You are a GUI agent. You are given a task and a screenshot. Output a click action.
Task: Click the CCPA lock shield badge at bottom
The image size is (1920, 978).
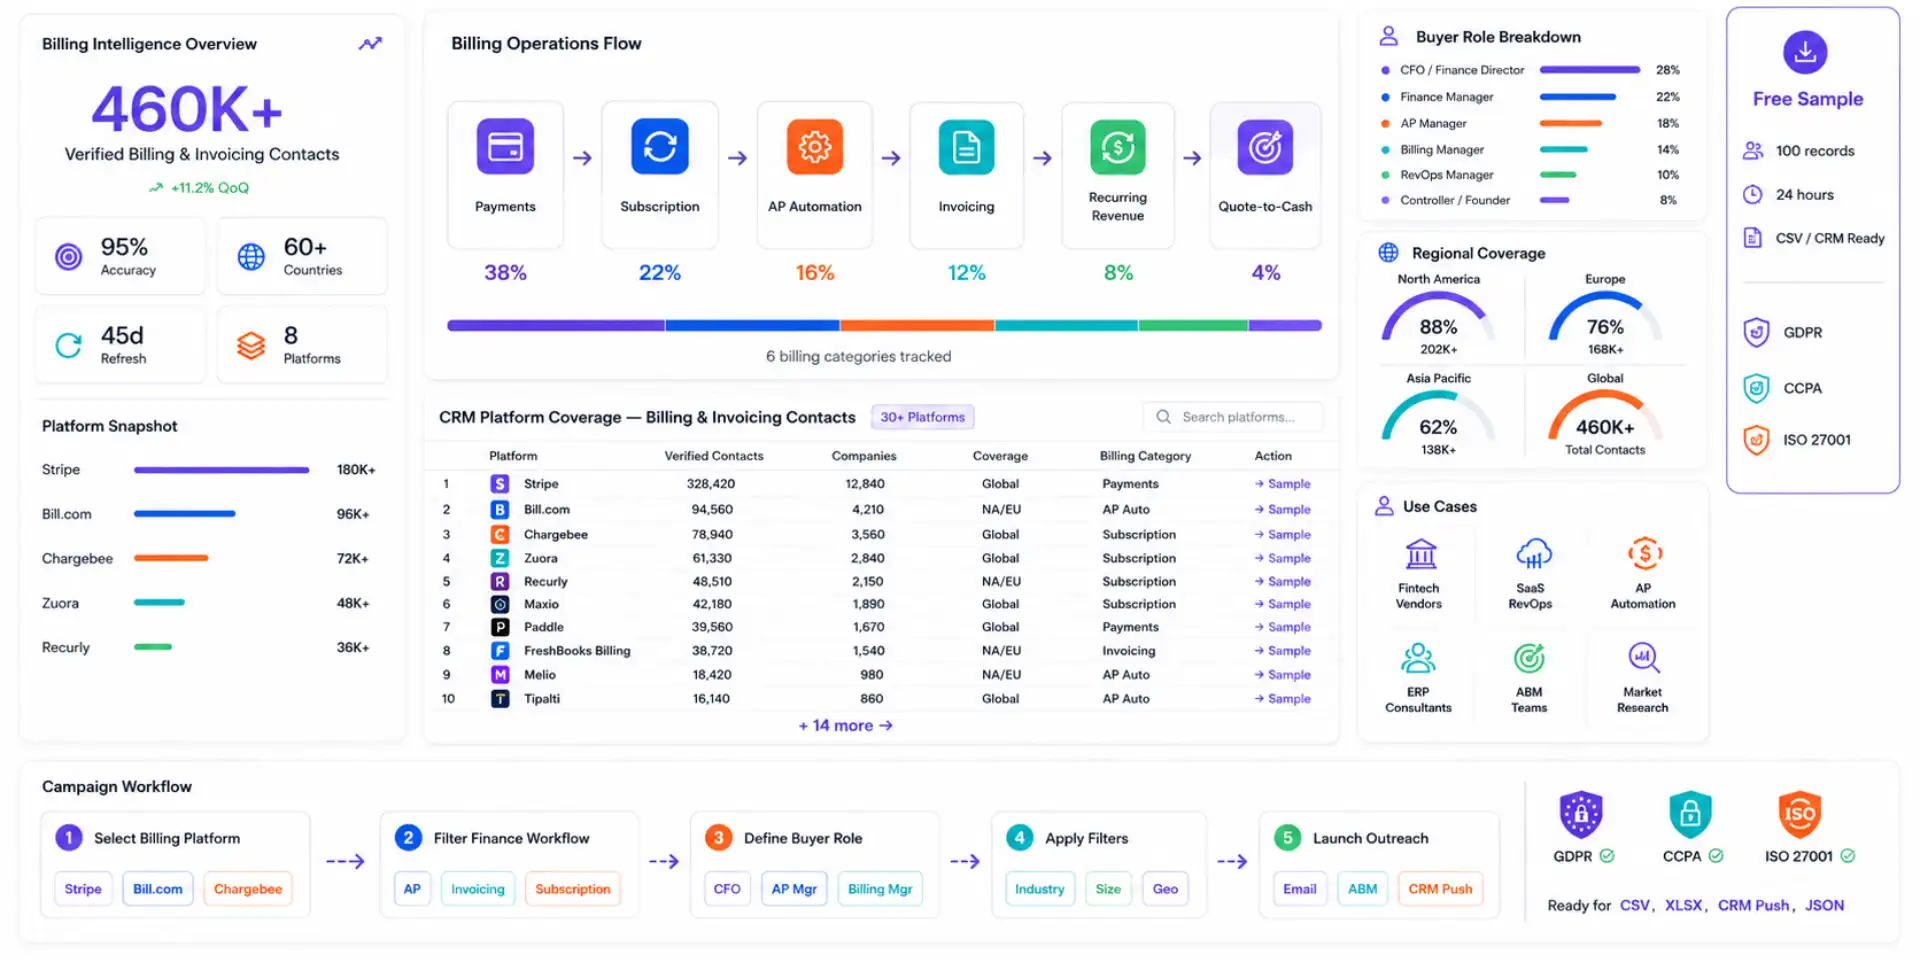tap(1690, 815)
